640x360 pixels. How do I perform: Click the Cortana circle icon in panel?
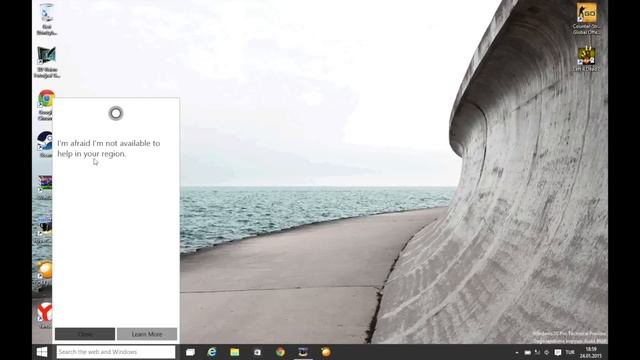(x=116, y=113)
